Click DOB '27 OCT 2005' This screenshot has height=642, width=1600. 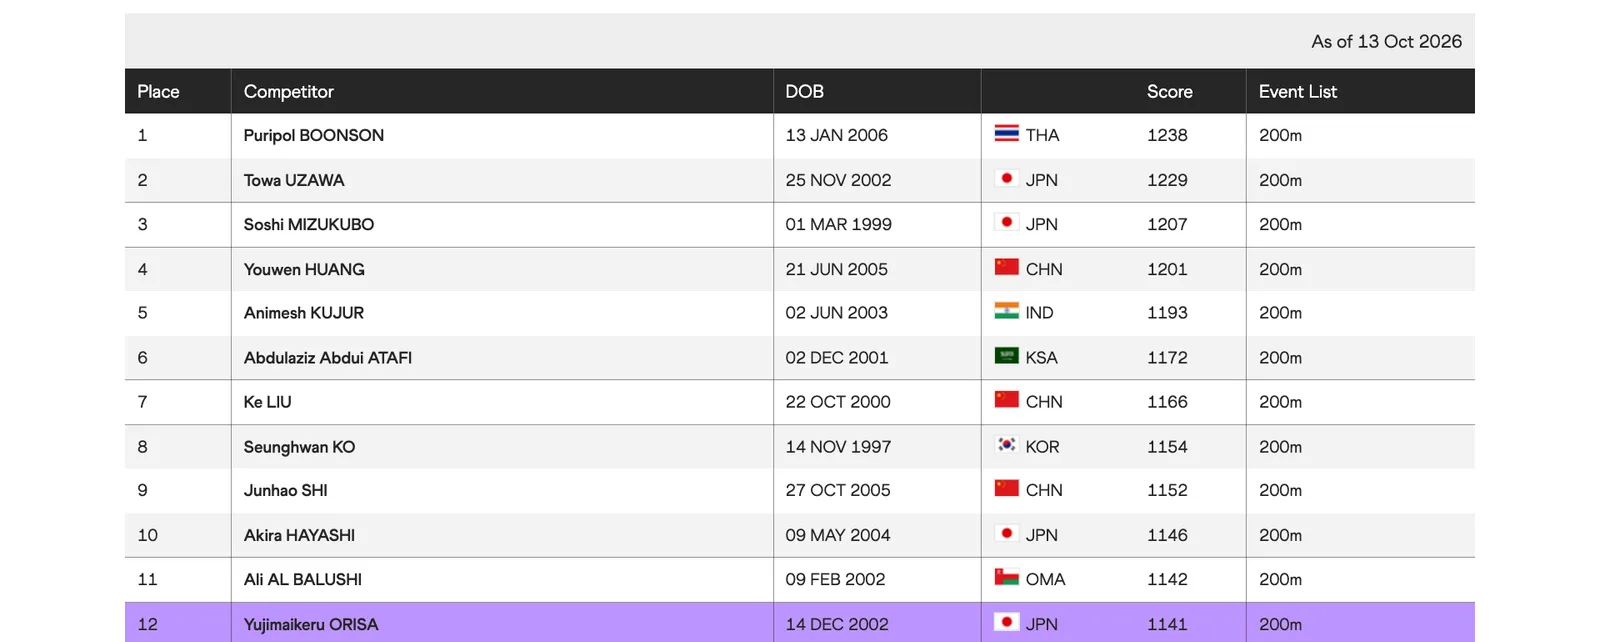[x=838, y=490]
